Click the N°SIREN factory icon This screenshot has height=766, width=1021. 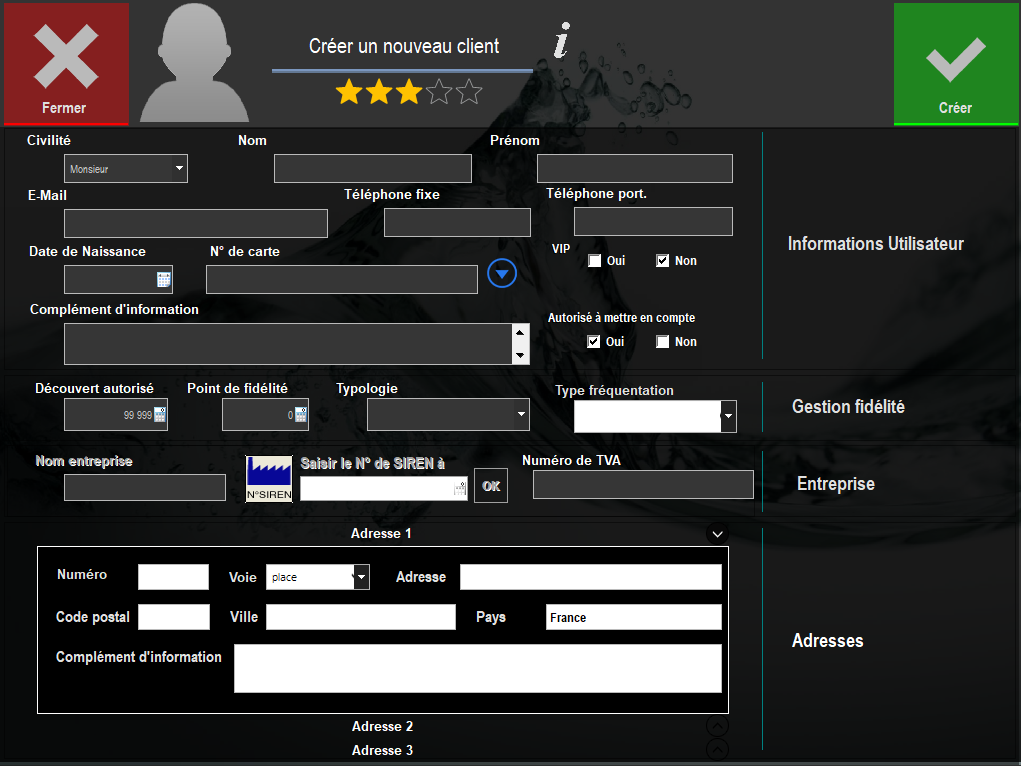[269, 479]
